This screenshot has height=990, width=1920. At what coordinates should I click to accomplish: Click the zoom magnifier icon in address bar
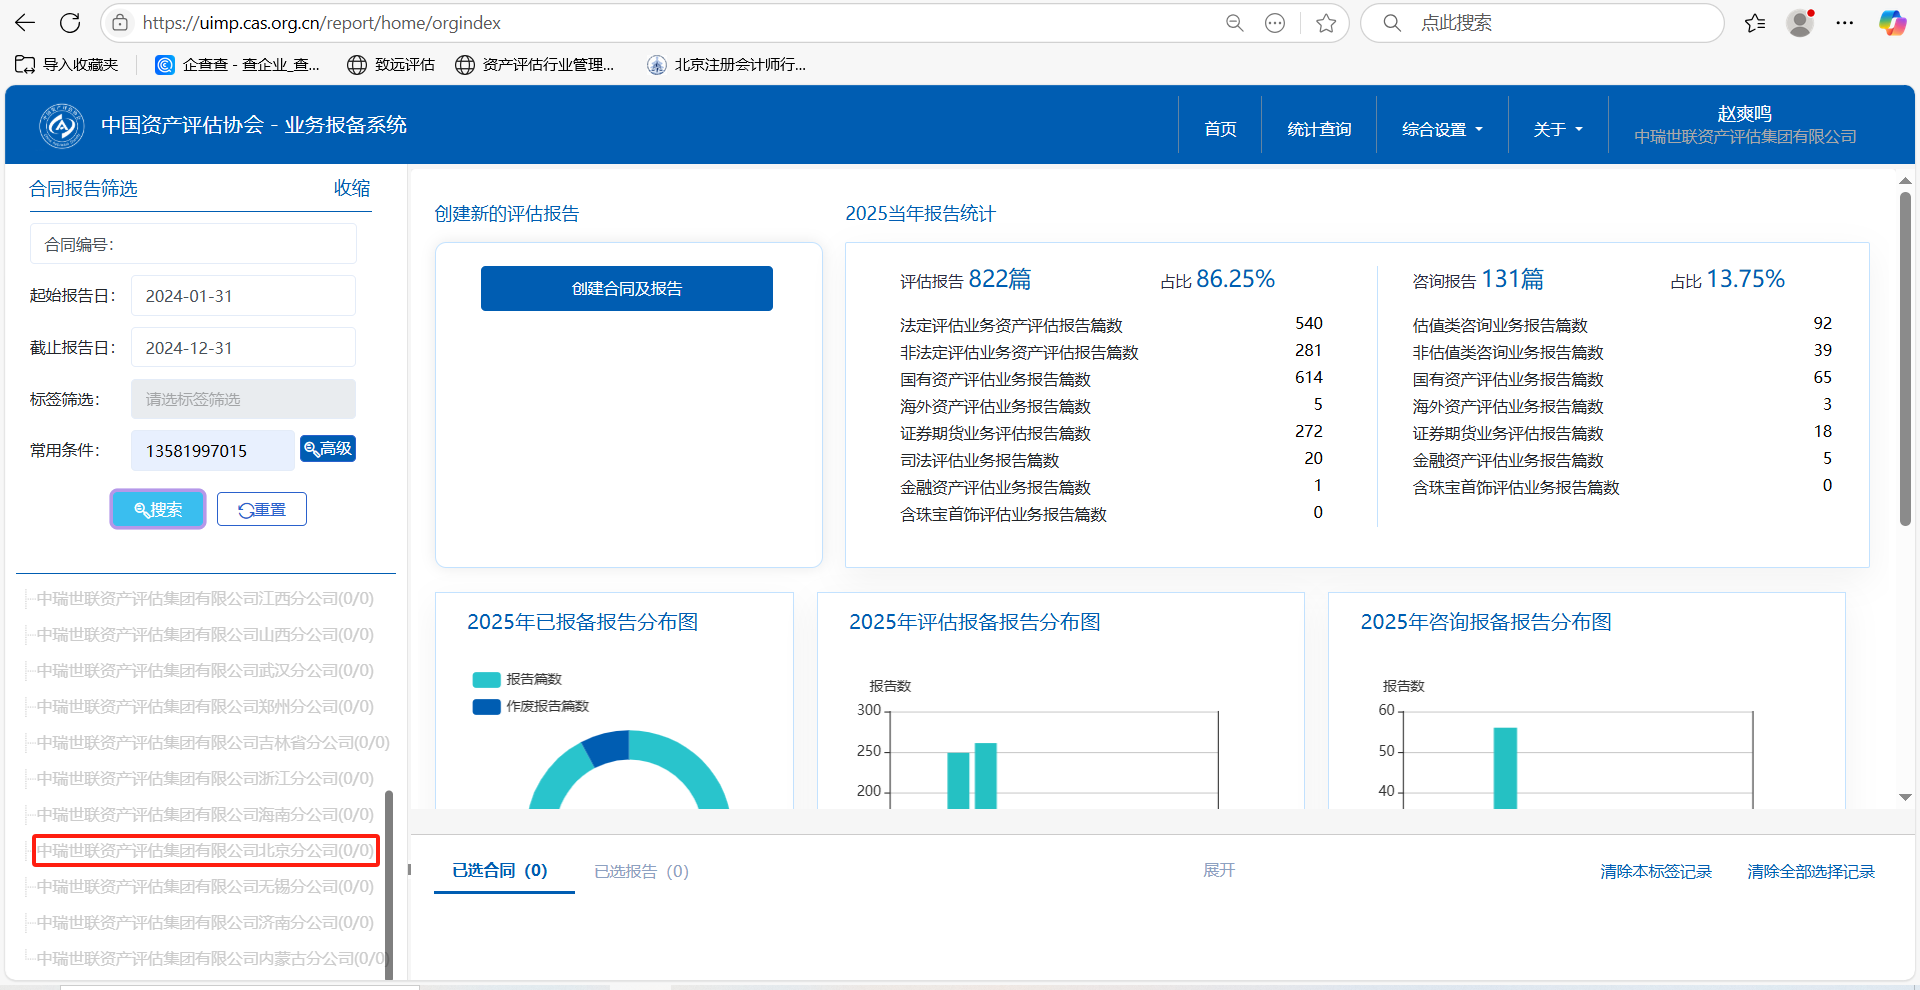pyautogui.click(x=1235, y=23)
